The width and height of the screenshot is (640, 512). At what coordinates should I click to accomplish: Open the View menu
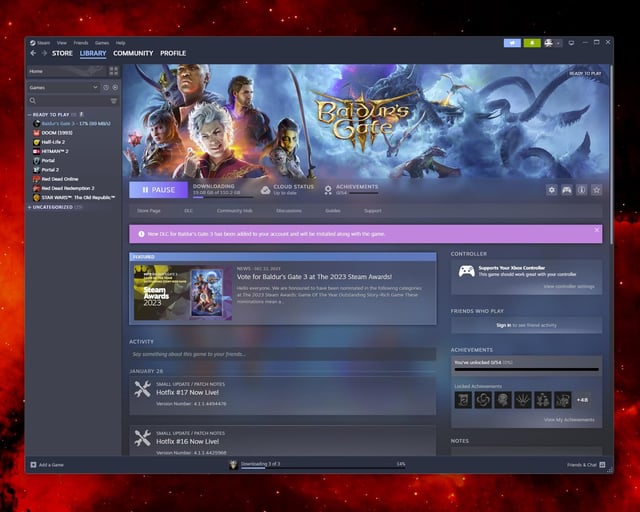62,43
